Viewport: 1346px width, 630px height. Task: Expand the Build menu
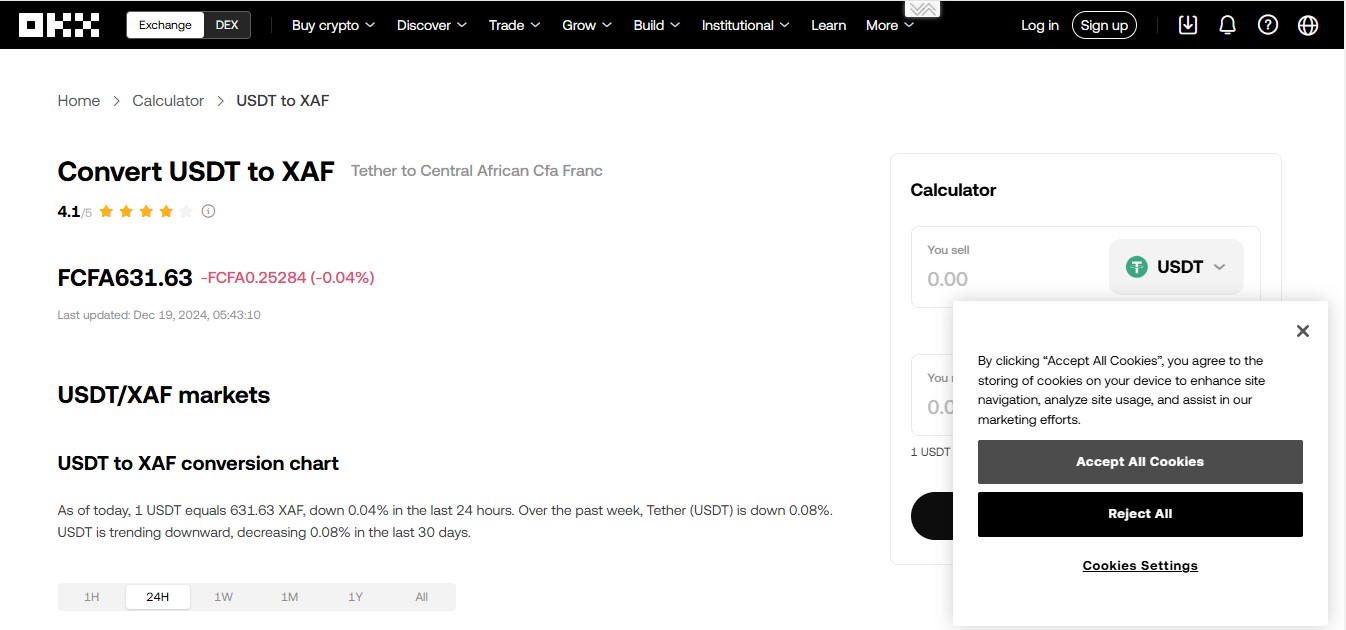click(x=657, y=25)
